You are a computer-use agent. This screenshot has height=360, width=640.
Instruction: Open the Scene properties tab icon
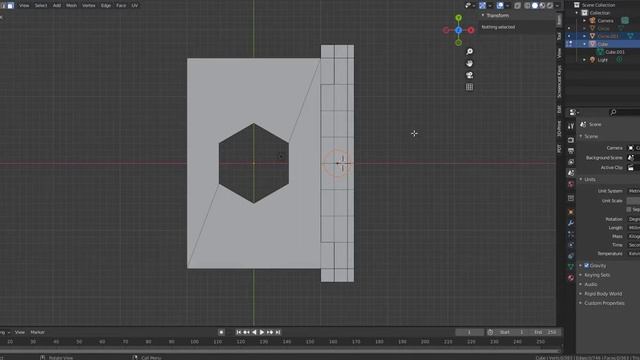coord(571,173)
